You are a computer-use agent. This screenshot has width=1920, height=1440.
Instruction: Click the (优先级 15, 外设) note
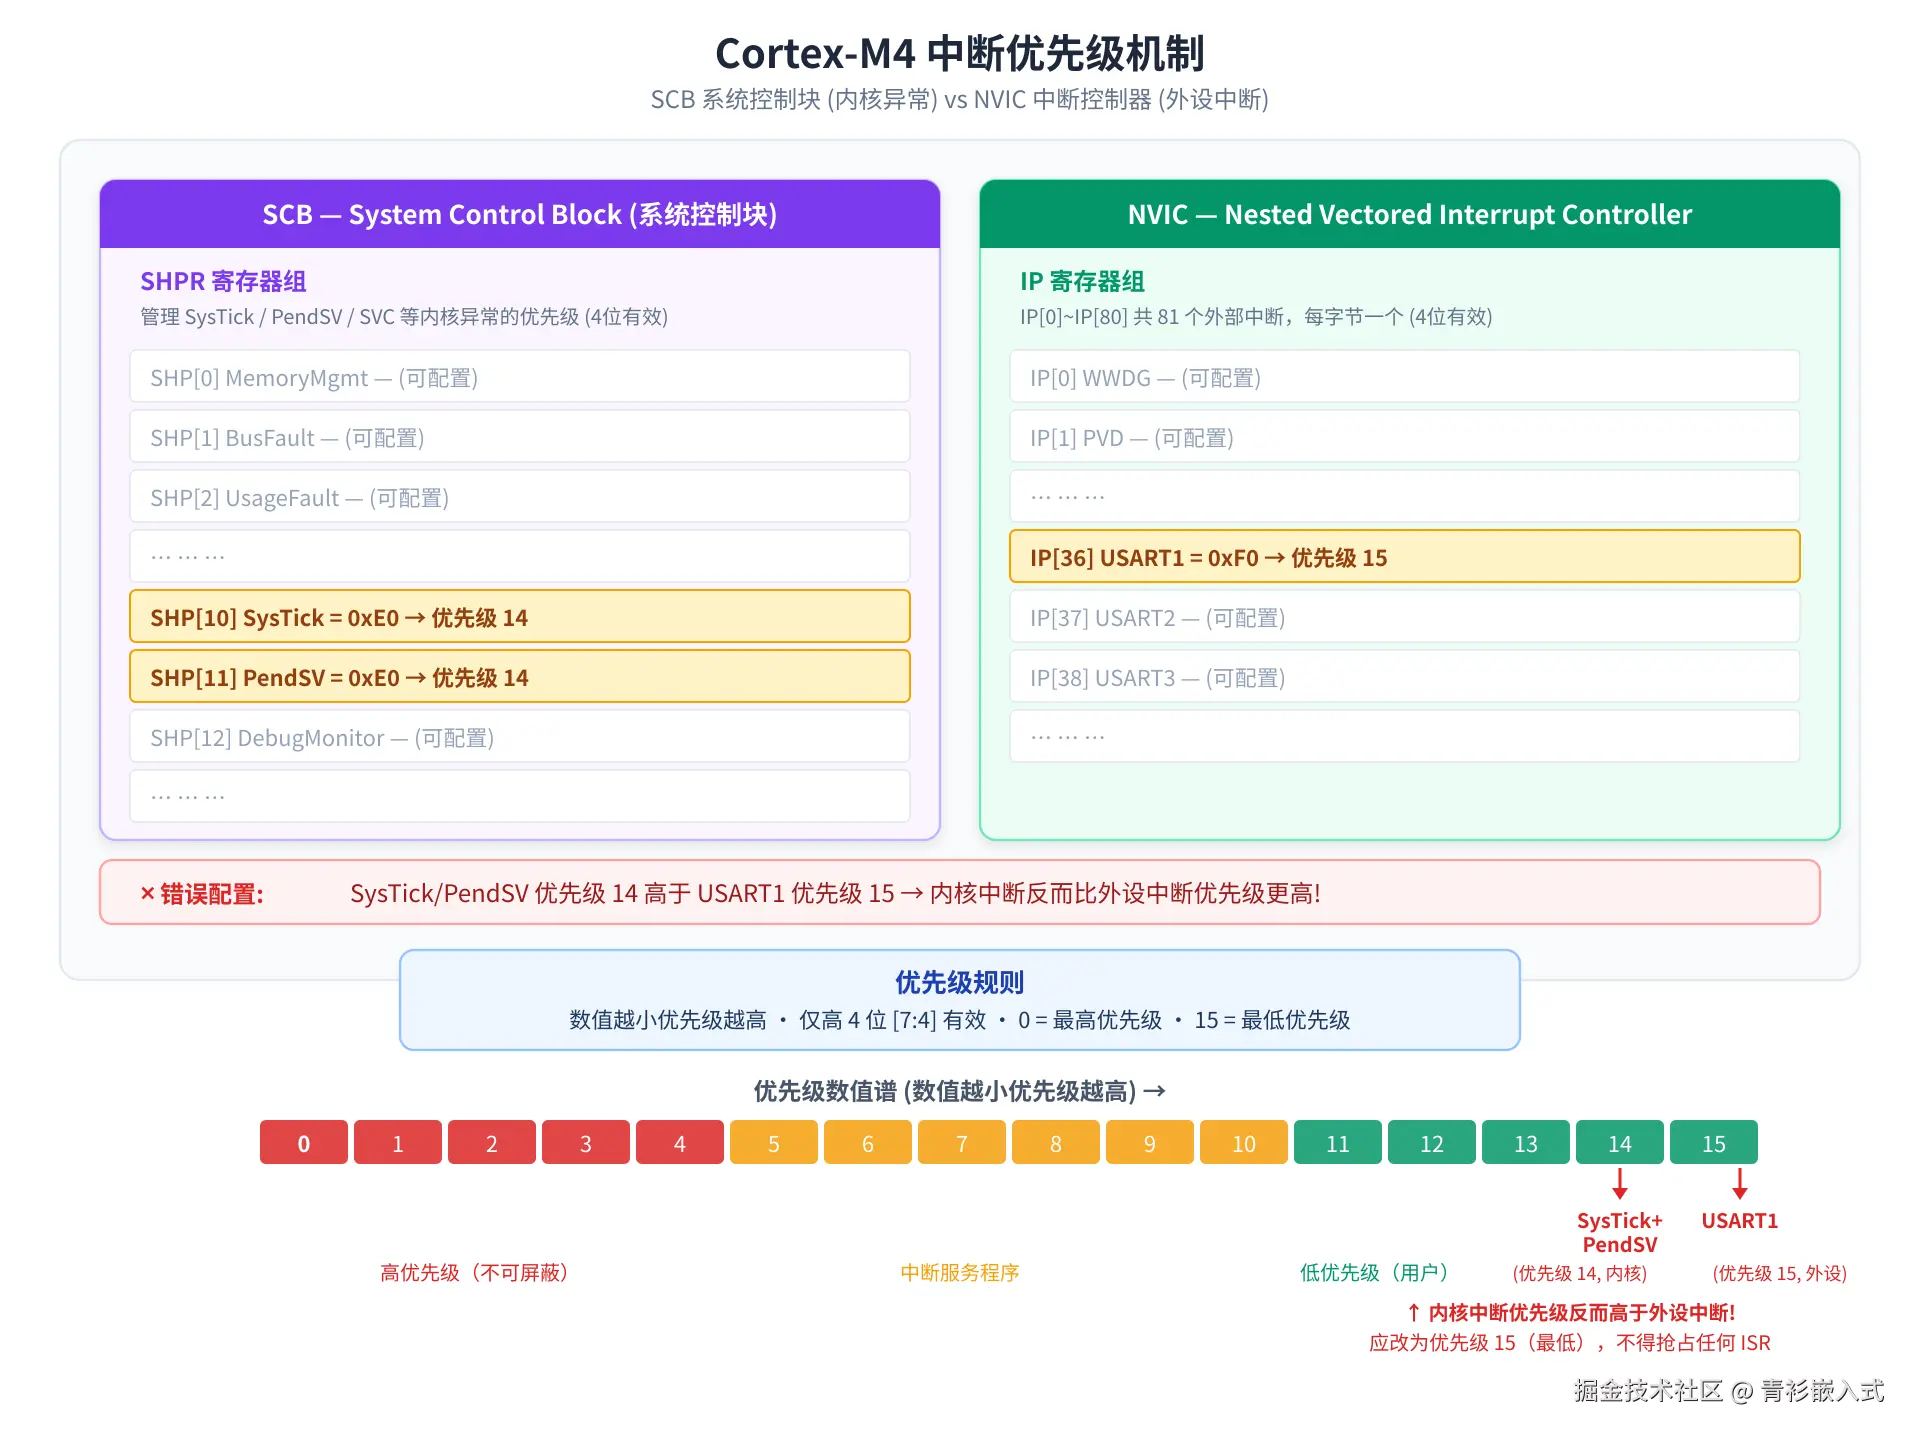pos(1780,1273)
